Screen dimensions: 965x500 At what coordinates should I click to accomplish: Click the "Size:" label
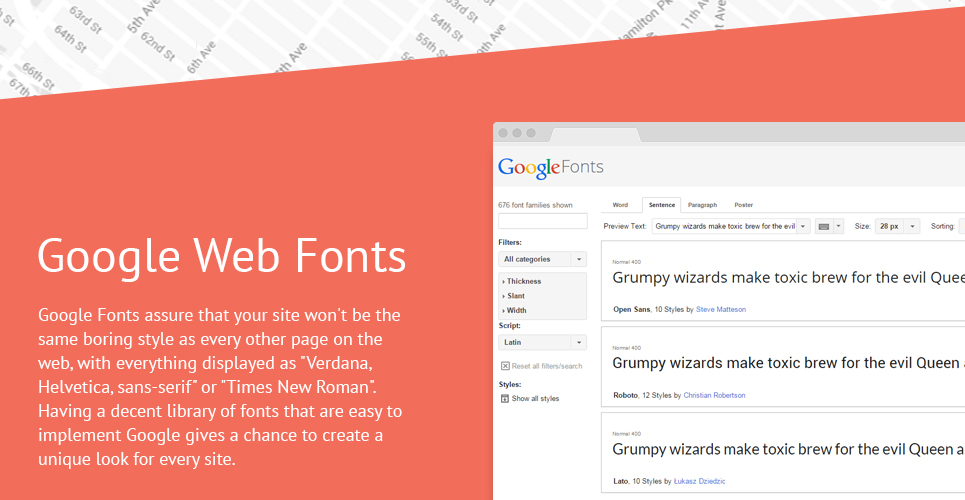point(863,227)
